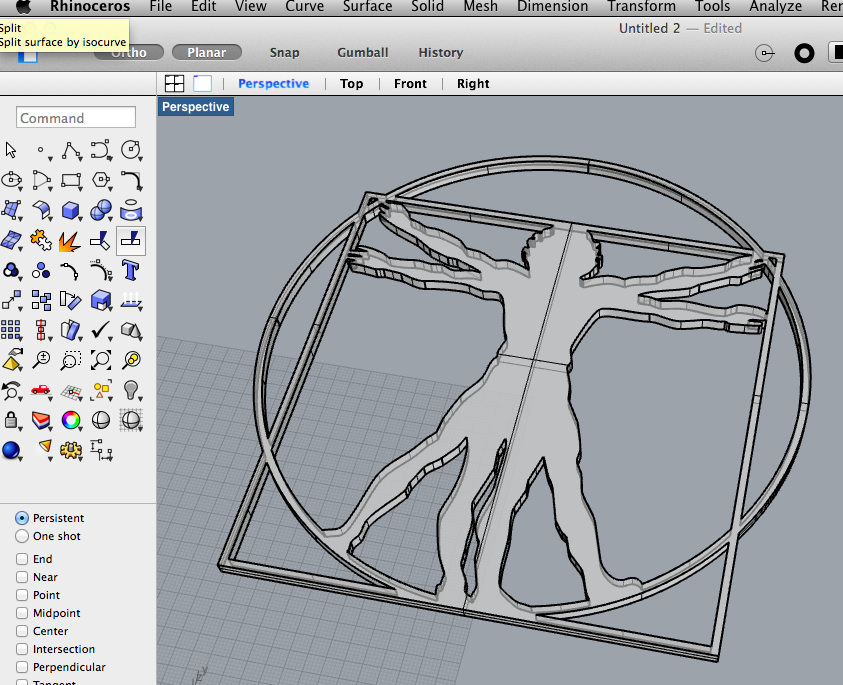Select the Persistent radio button

click(22, 518)
